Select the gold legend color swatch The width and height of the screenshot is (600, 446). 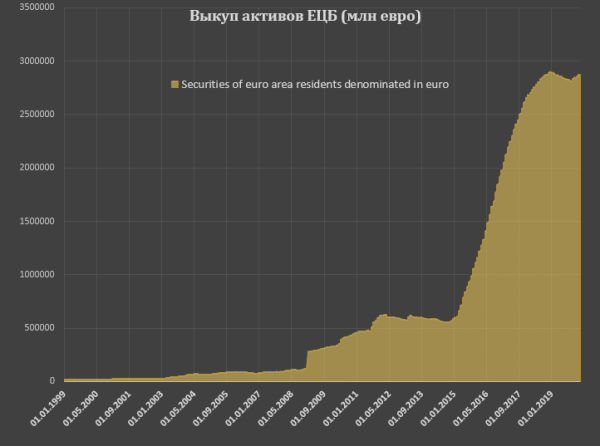tap(173, 85)
